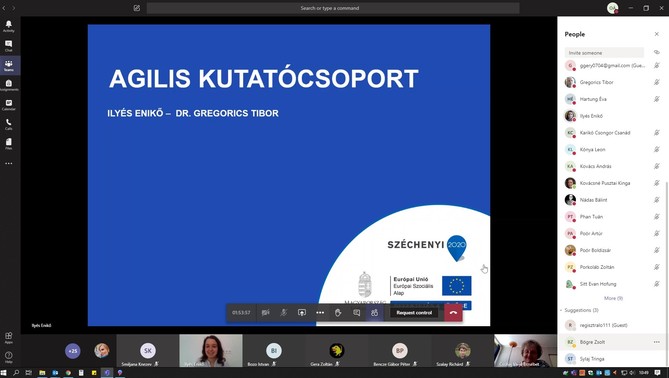Switch to Teams tab in sidebar
The width and height of the screenshot is (669, 378).
(9, 65)
